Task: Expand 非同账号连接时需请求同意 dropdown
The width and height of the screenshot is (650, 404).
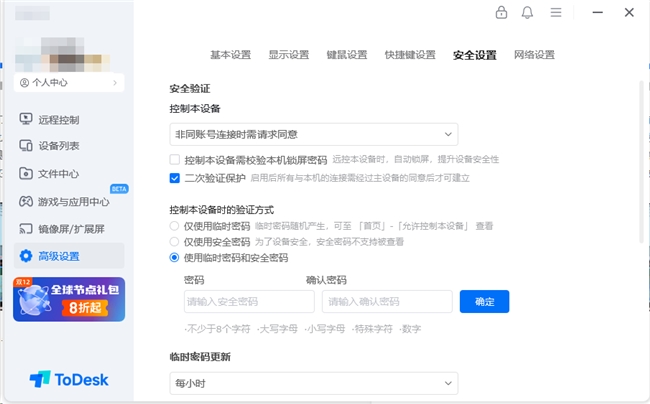Action: pyautogui.click(x=313, y=134)
